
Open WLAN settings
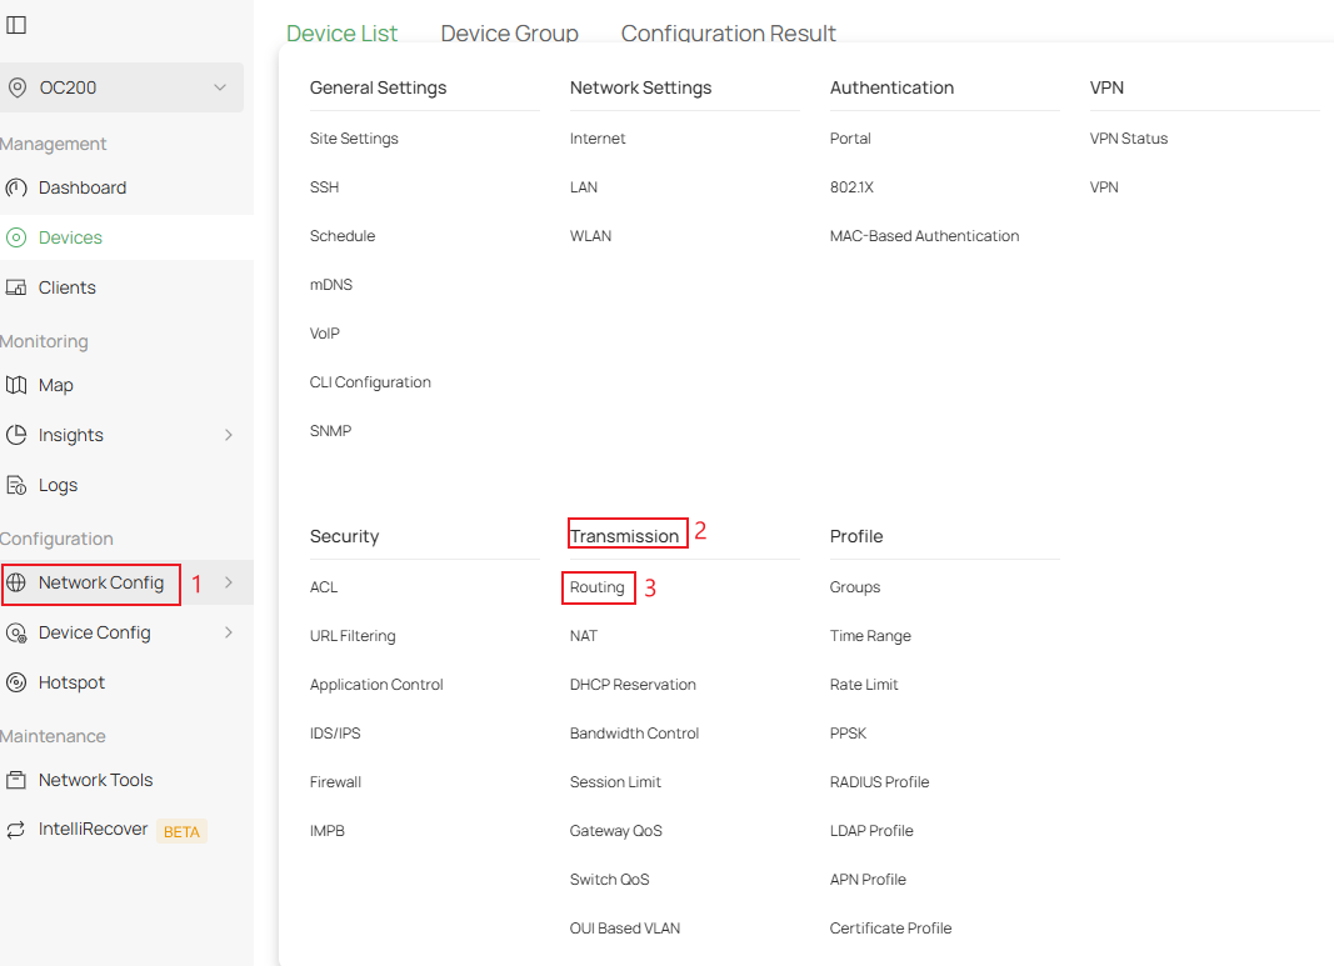(x=590, y=236)
